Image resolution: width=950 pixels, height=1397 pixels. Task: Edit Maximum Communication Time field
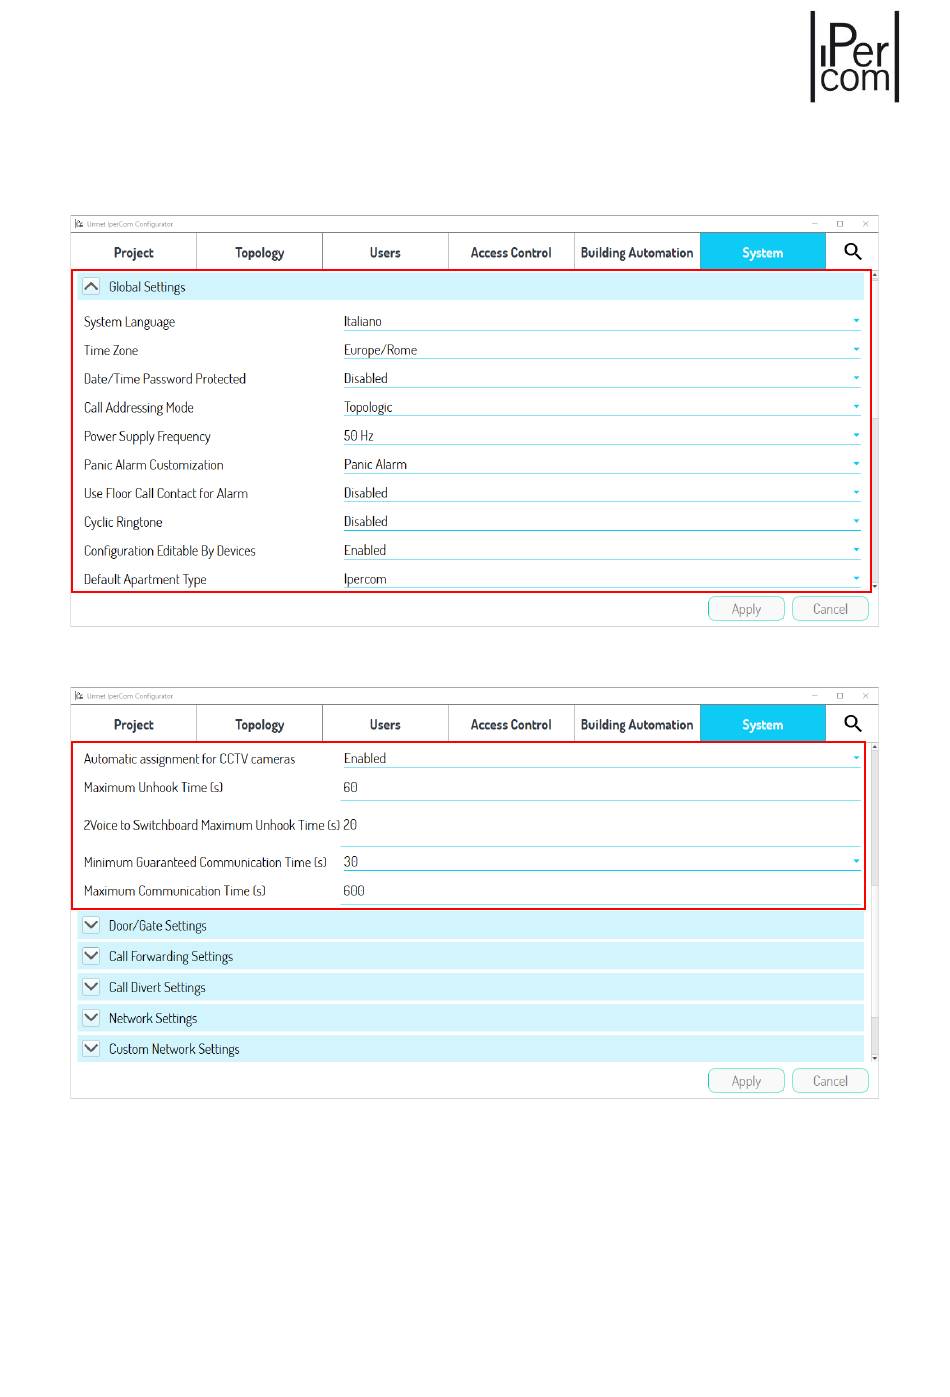pyautogui.click(x=601, y=891)
